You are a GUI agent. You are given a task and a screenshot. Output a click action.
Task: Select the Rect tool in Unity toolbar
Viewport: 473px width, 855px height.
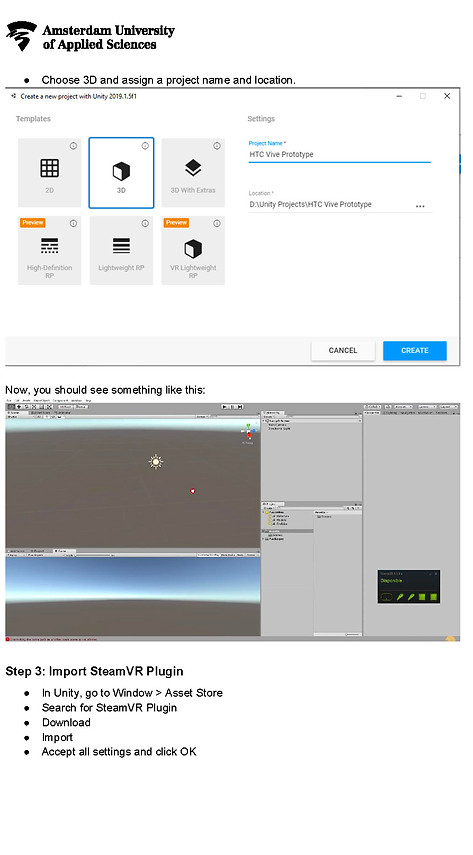tap(41, 406)
